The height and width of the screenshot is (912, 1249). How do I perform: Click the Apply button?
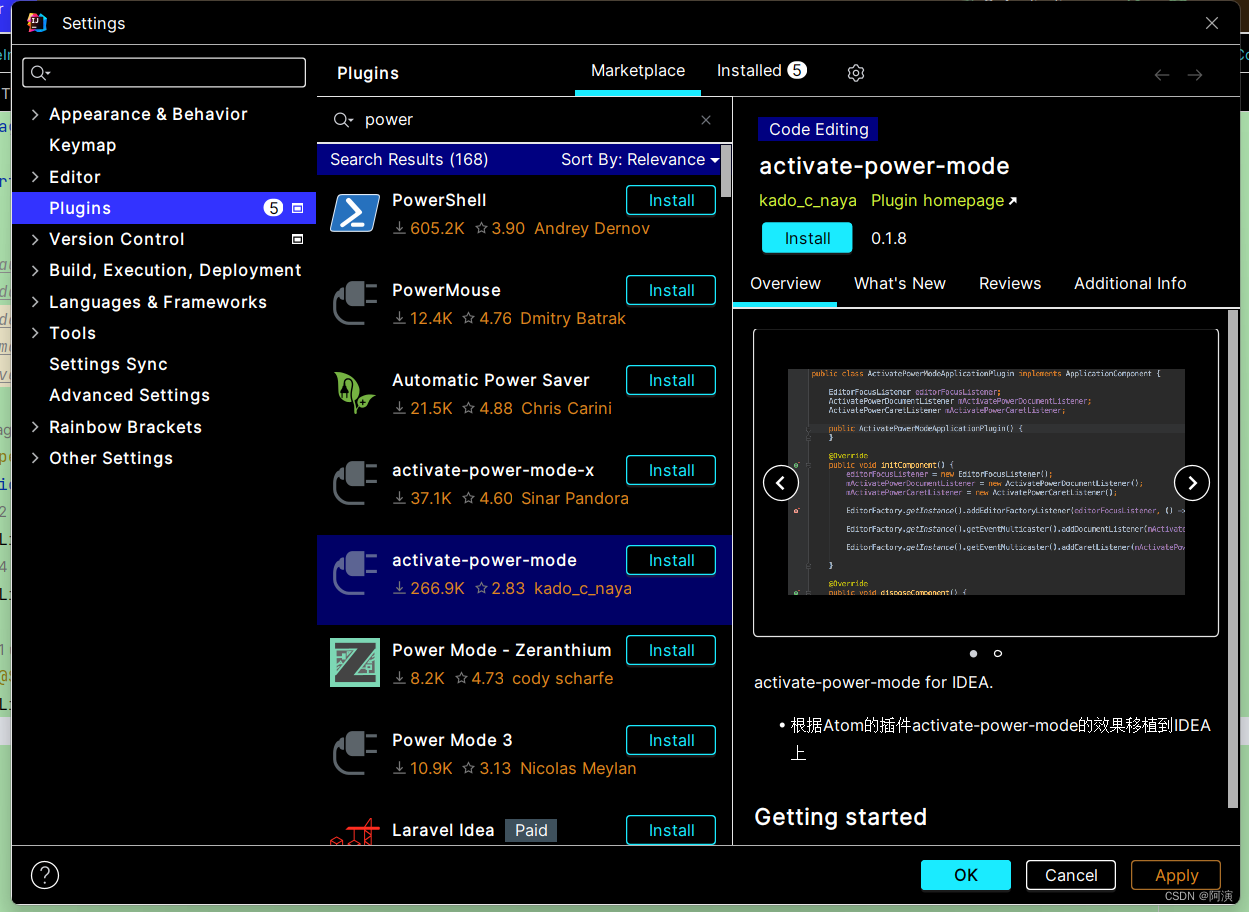pyautogui.click(x=1176, y=875)
